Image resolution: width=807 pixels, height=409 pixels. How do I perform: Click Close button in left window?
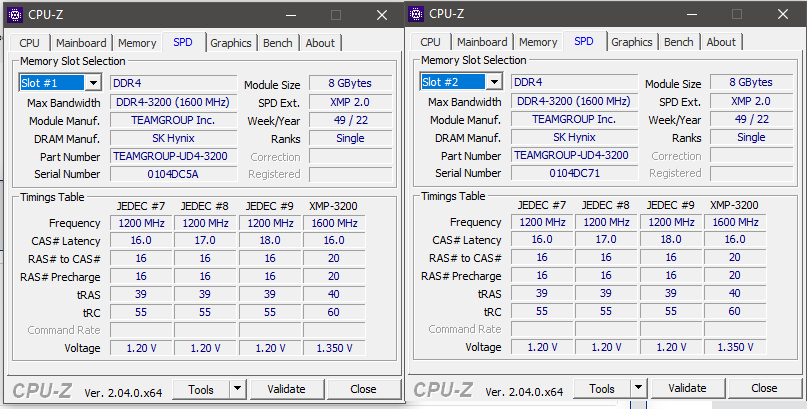363,389
